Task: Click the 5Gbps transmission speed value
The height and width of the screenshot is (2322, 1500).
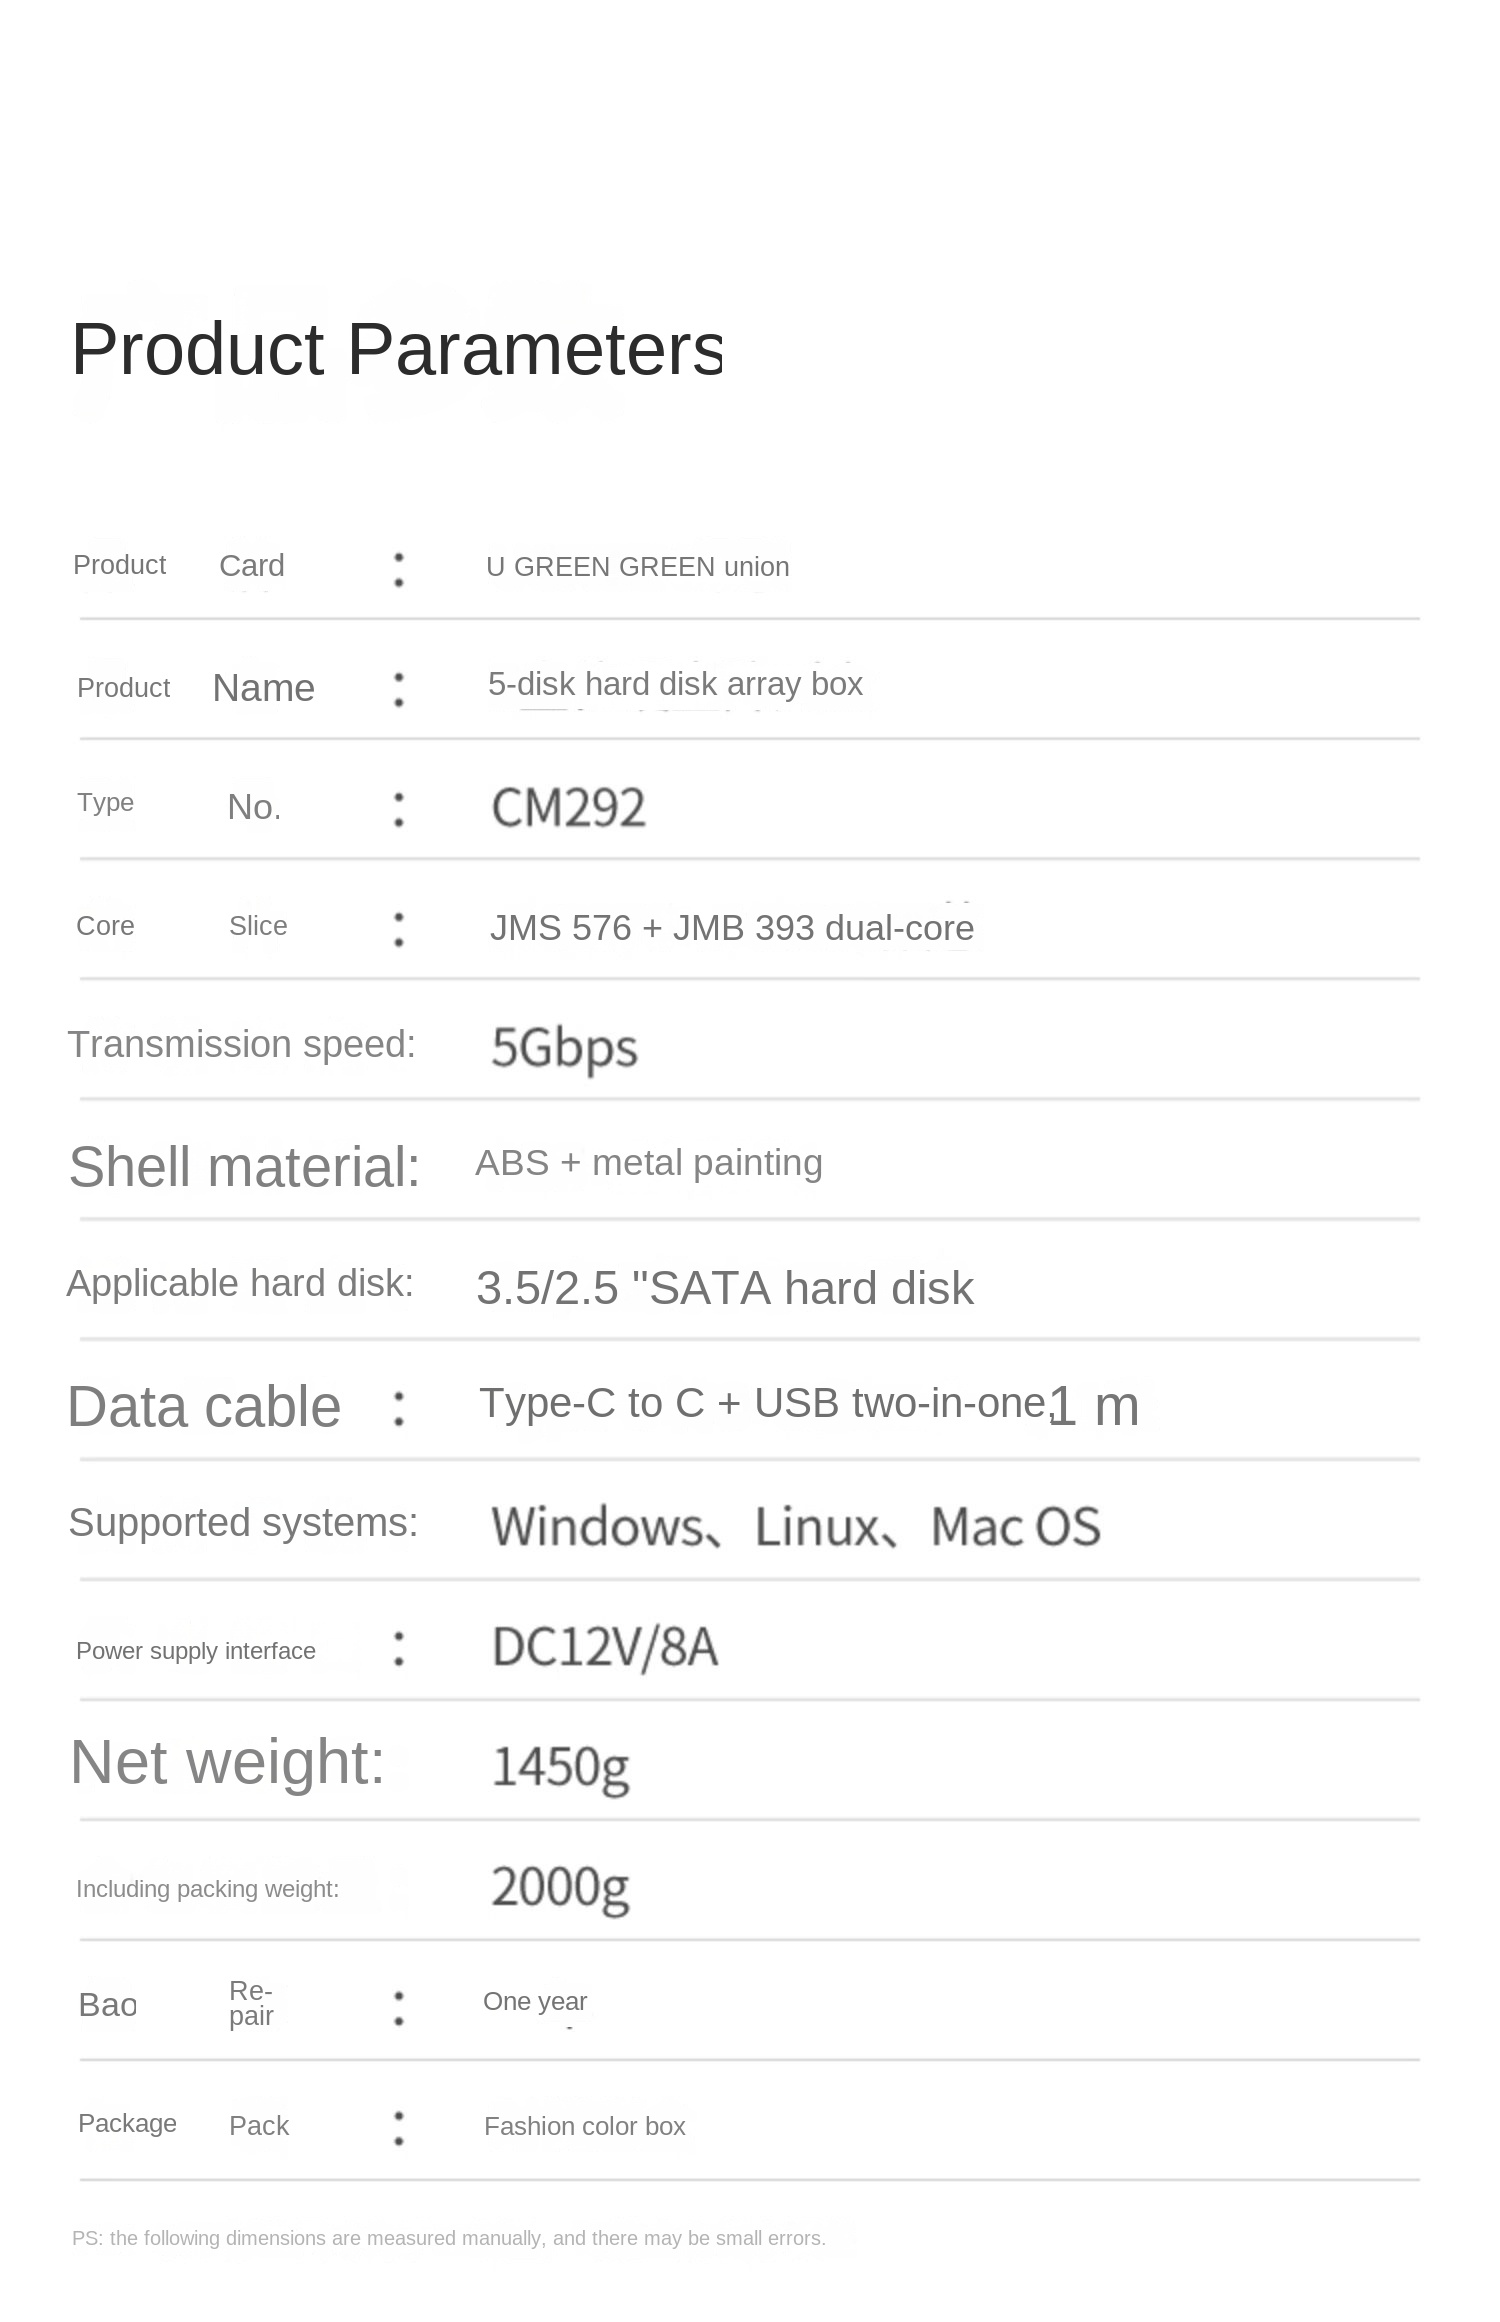Action: tap(564, 1047)
